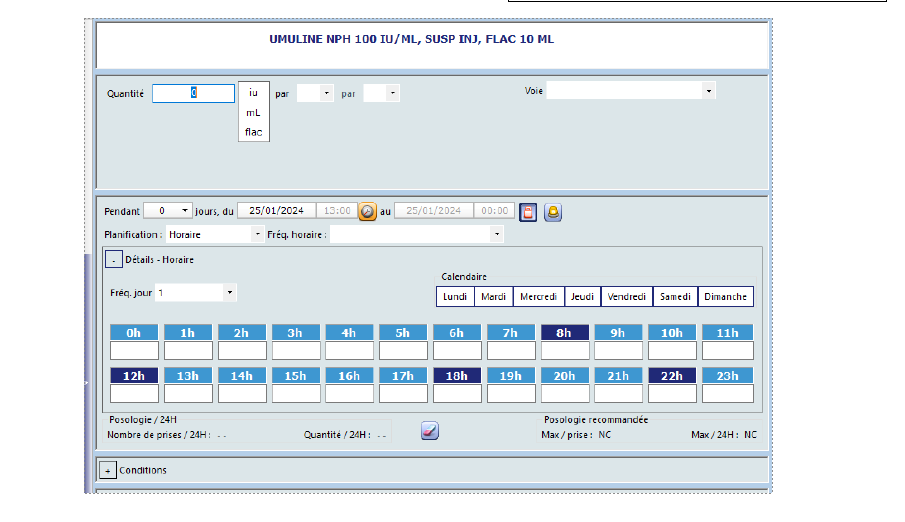Click the red clipboard icon after end time
Screen dimensions: 905x522
[x=528, y=212]
